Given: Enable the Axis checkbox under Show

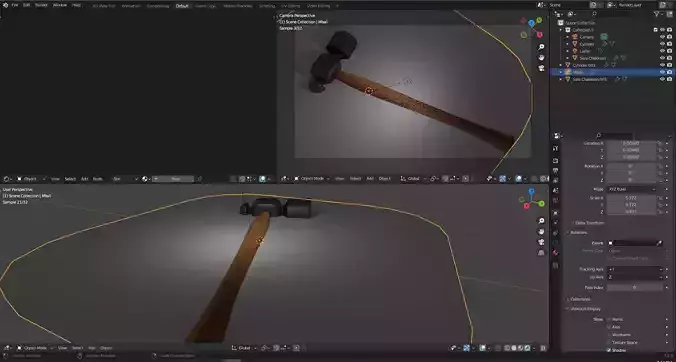Looking at the screenshot, I should [x=609, y=327].
